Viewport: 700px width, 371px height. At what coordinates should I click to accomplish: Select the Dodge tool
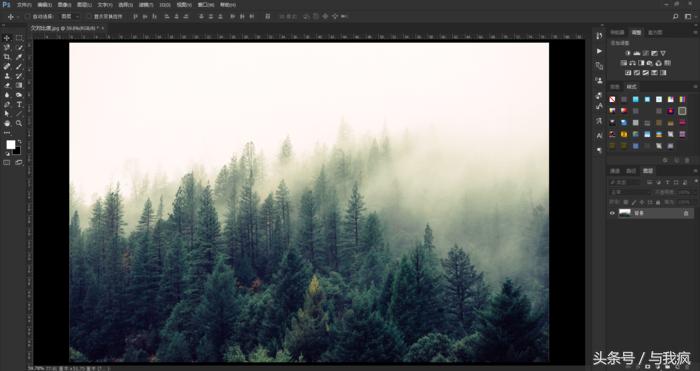tap(19, 95)
